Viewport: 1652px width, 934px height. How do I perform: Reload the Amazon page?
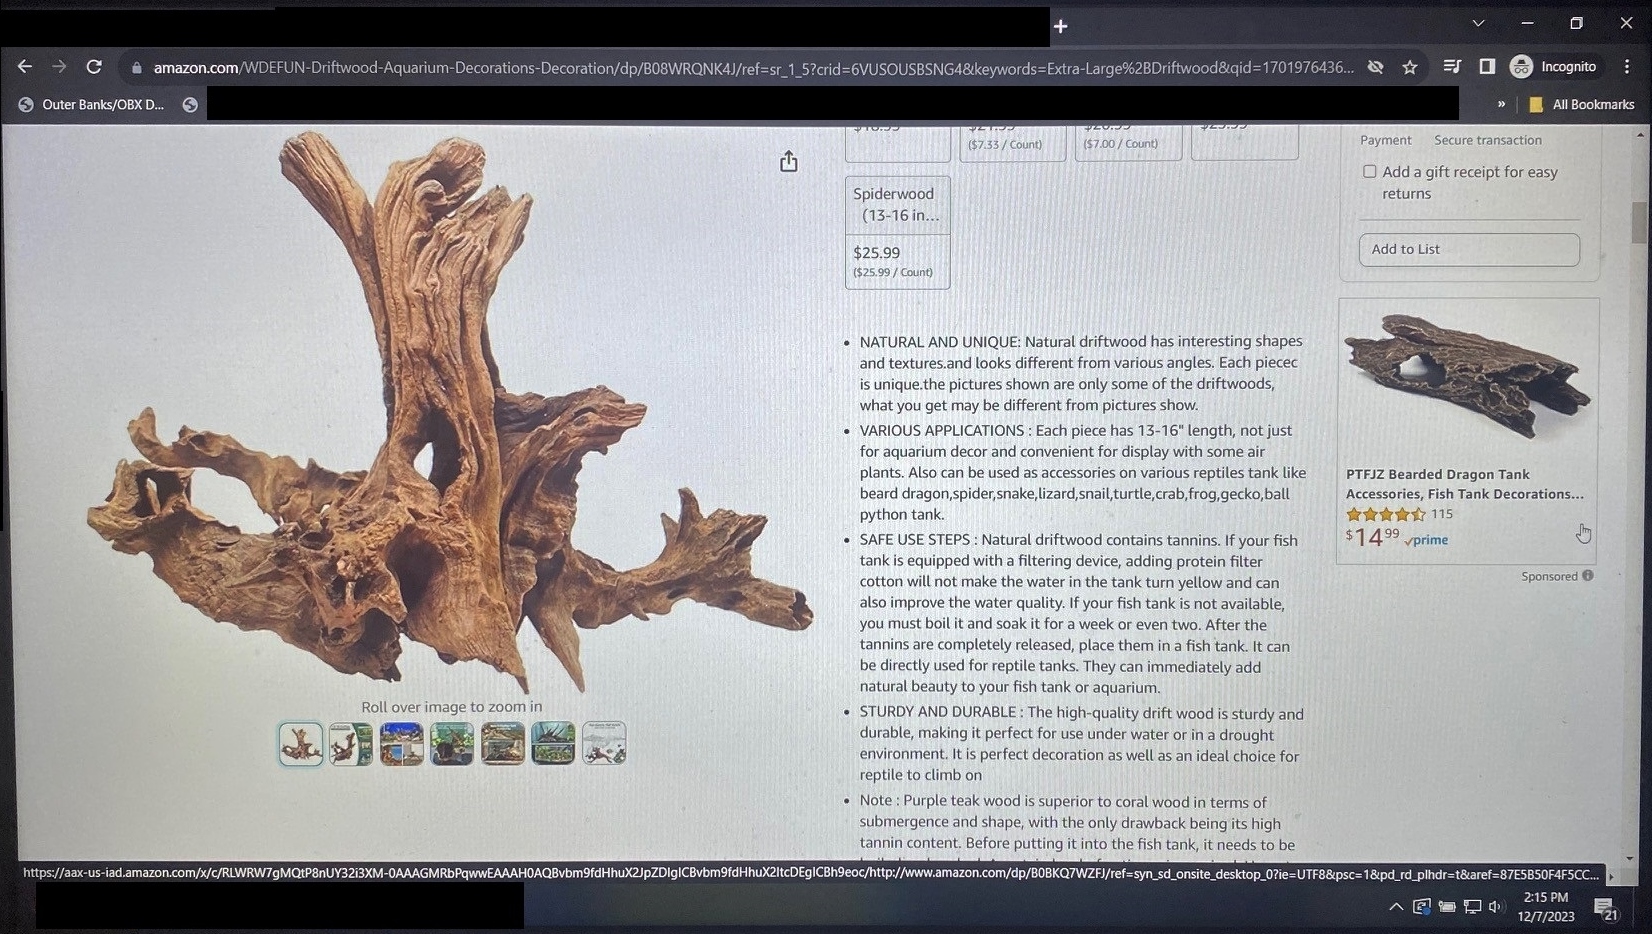[94, 67]
